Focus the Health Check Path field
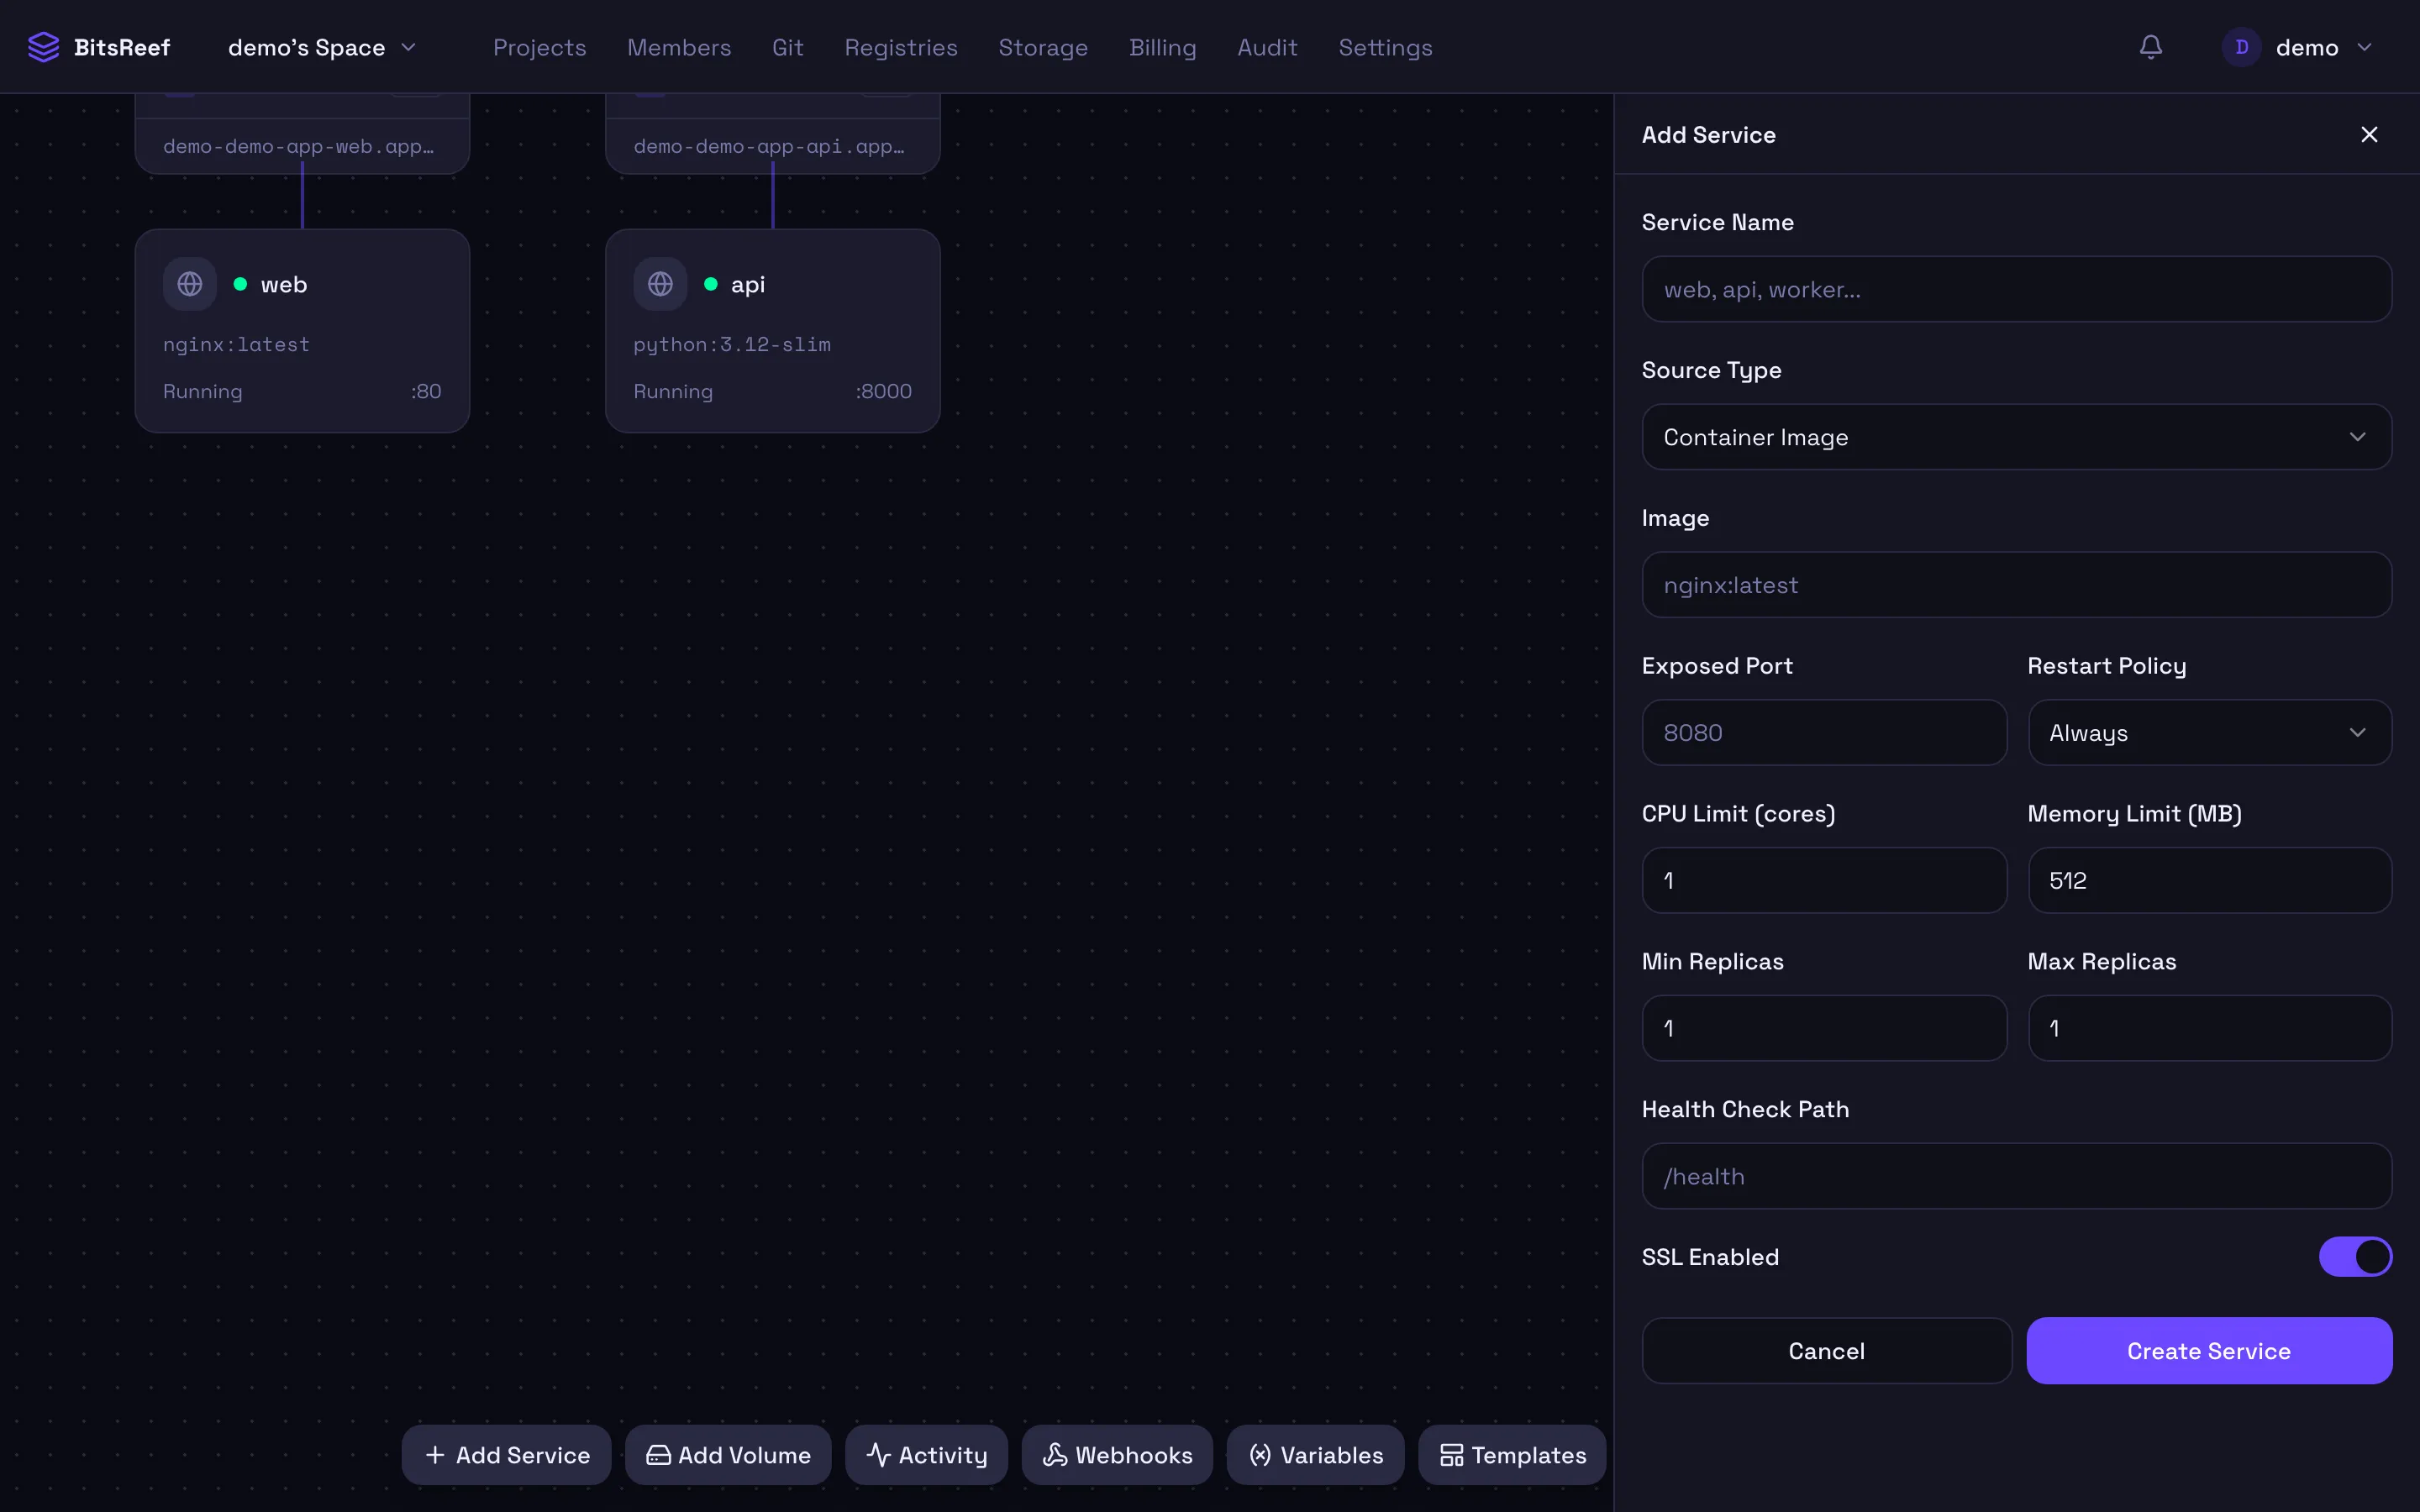This screenshot has height=1512, width=2420. 2016,1176
